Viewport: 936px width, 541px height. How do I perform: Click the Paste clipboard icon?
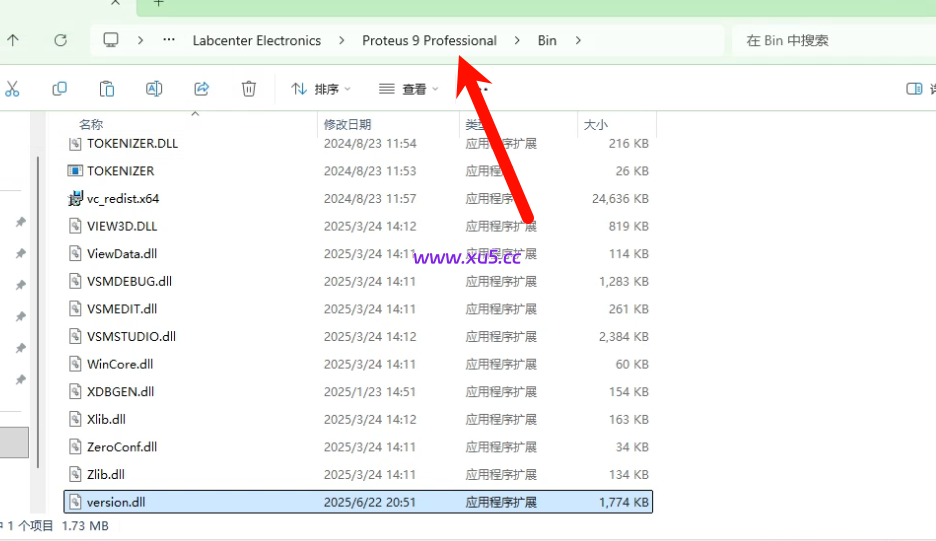[x=107, y=89]
